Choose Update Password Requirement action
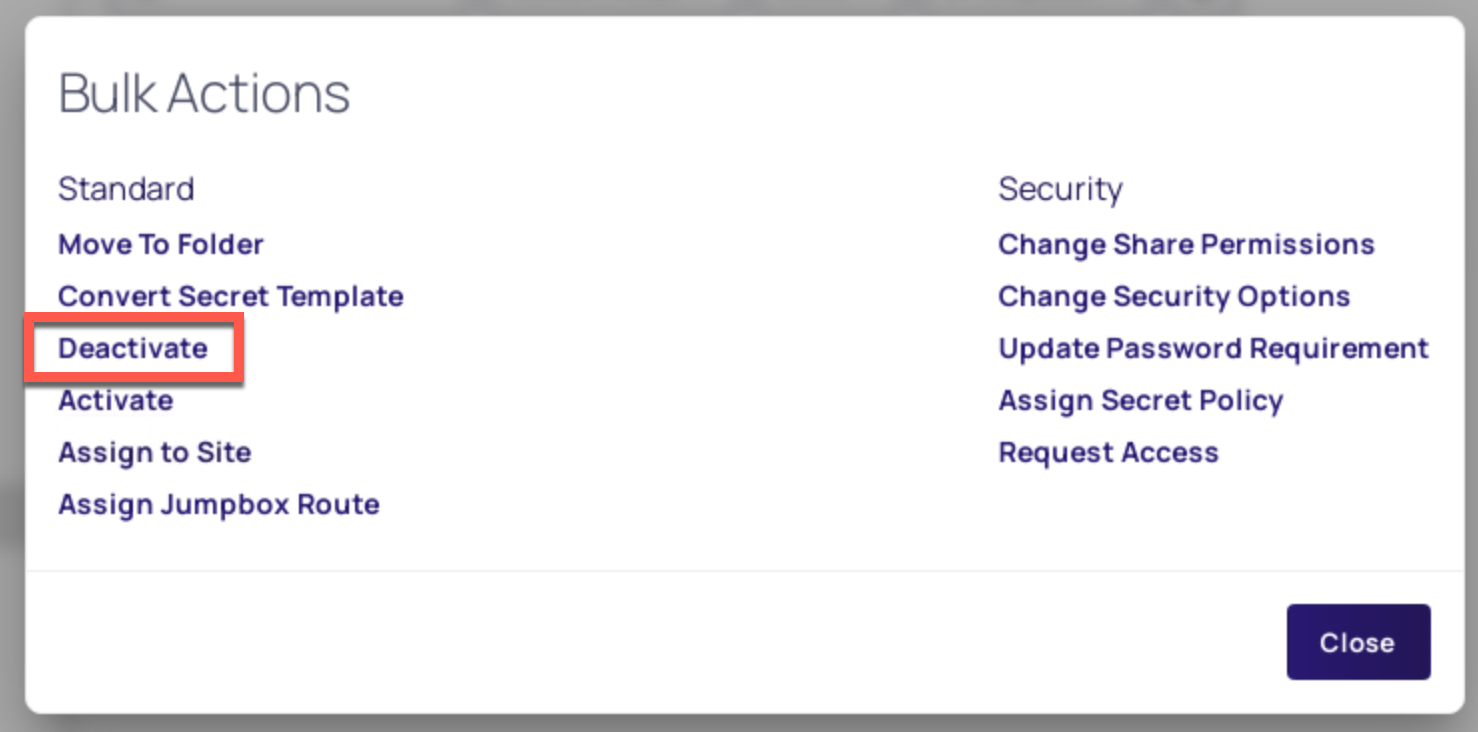The width and height of the screenshot is (1478, 732). tap(1213, 349)
